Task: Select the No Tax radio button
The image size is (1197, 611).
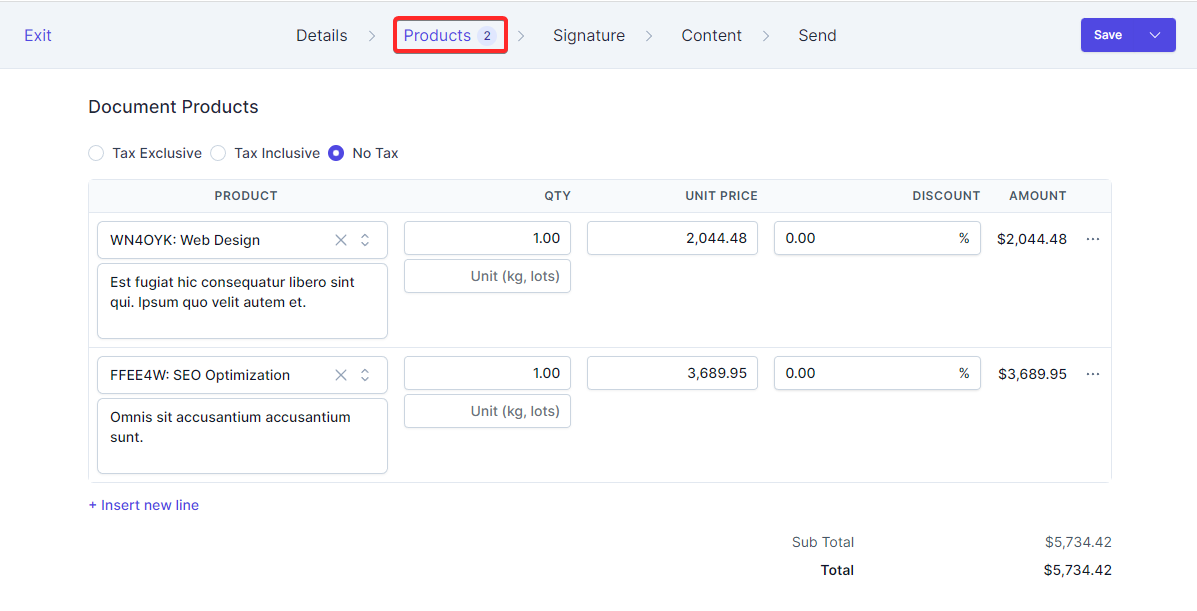Action: [x=336, y=153]
